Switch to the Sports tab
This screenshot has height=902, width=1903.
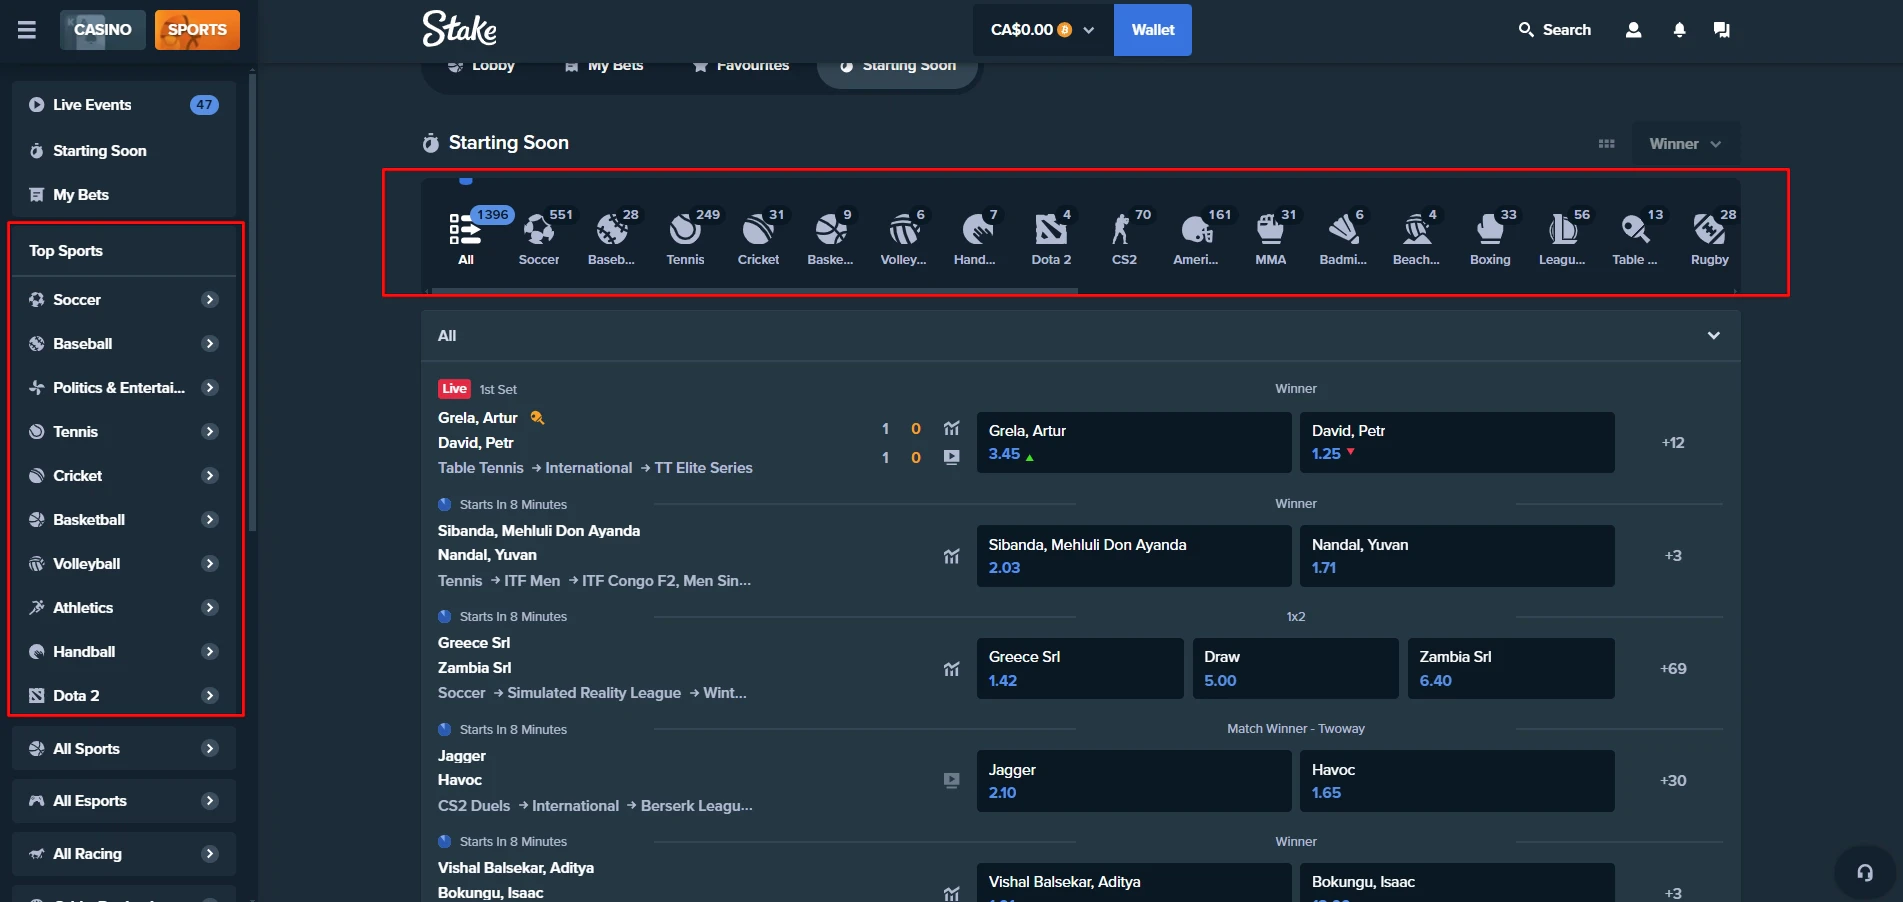(197, 30)
